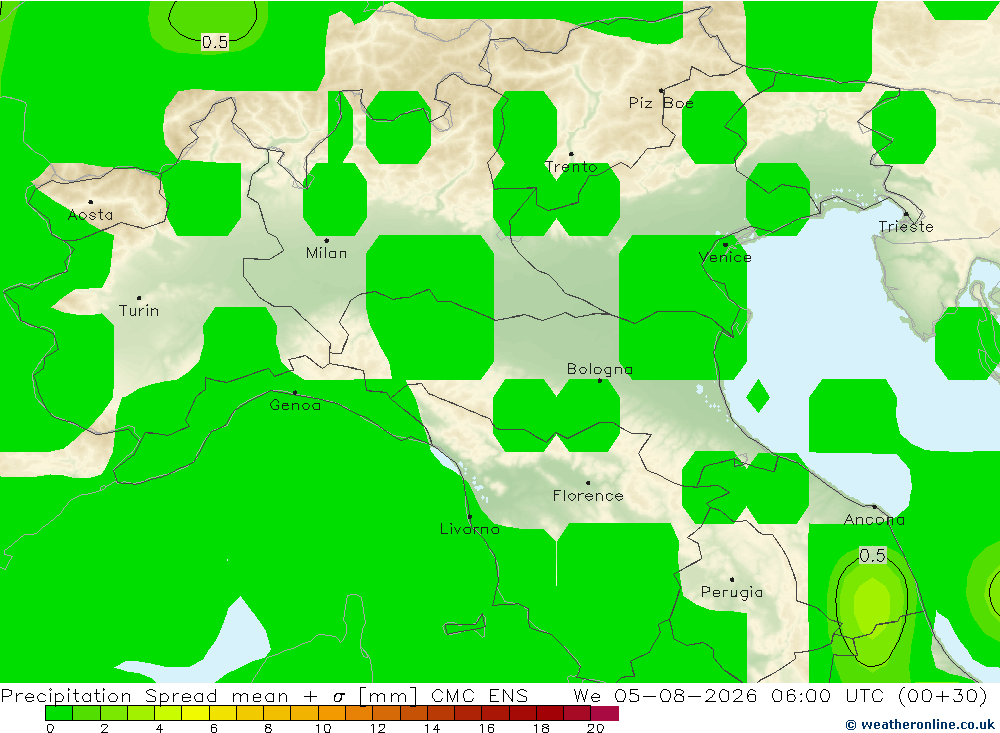
Task: Click the Perugia city dot marker
Action: pos(732,579)
